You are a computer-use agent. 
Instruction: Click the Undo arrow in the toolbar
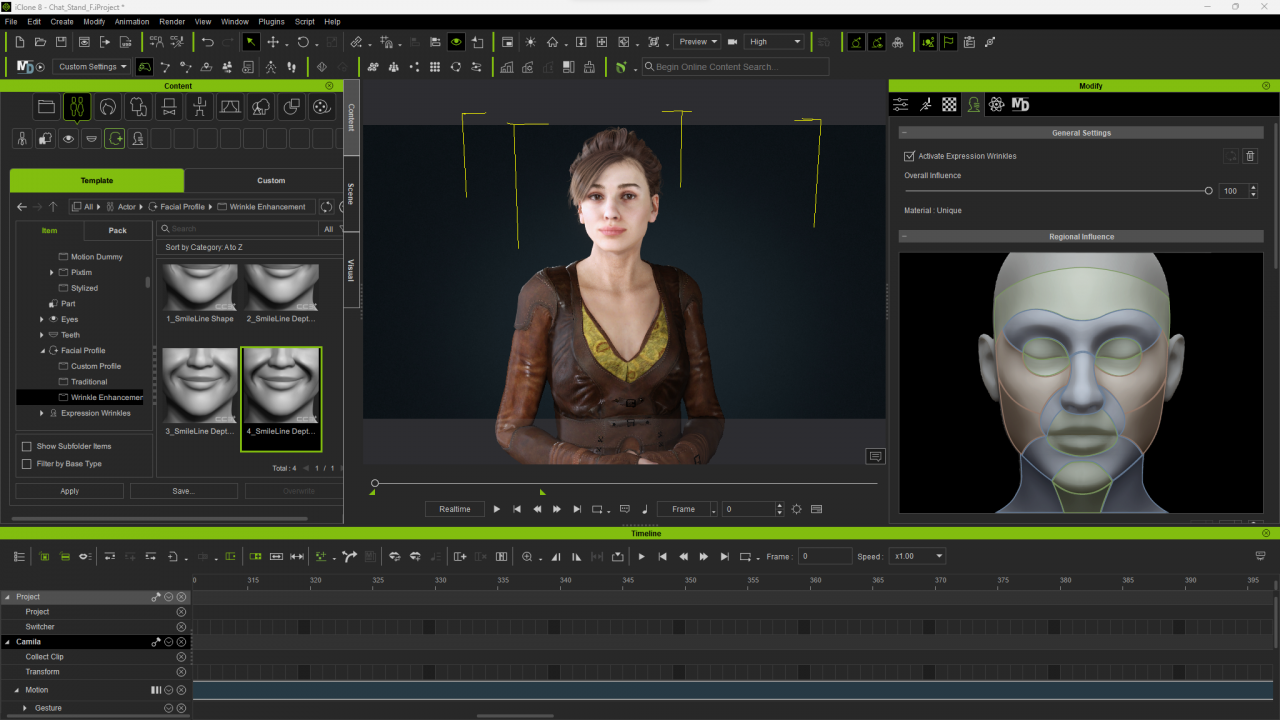(207, 42)
